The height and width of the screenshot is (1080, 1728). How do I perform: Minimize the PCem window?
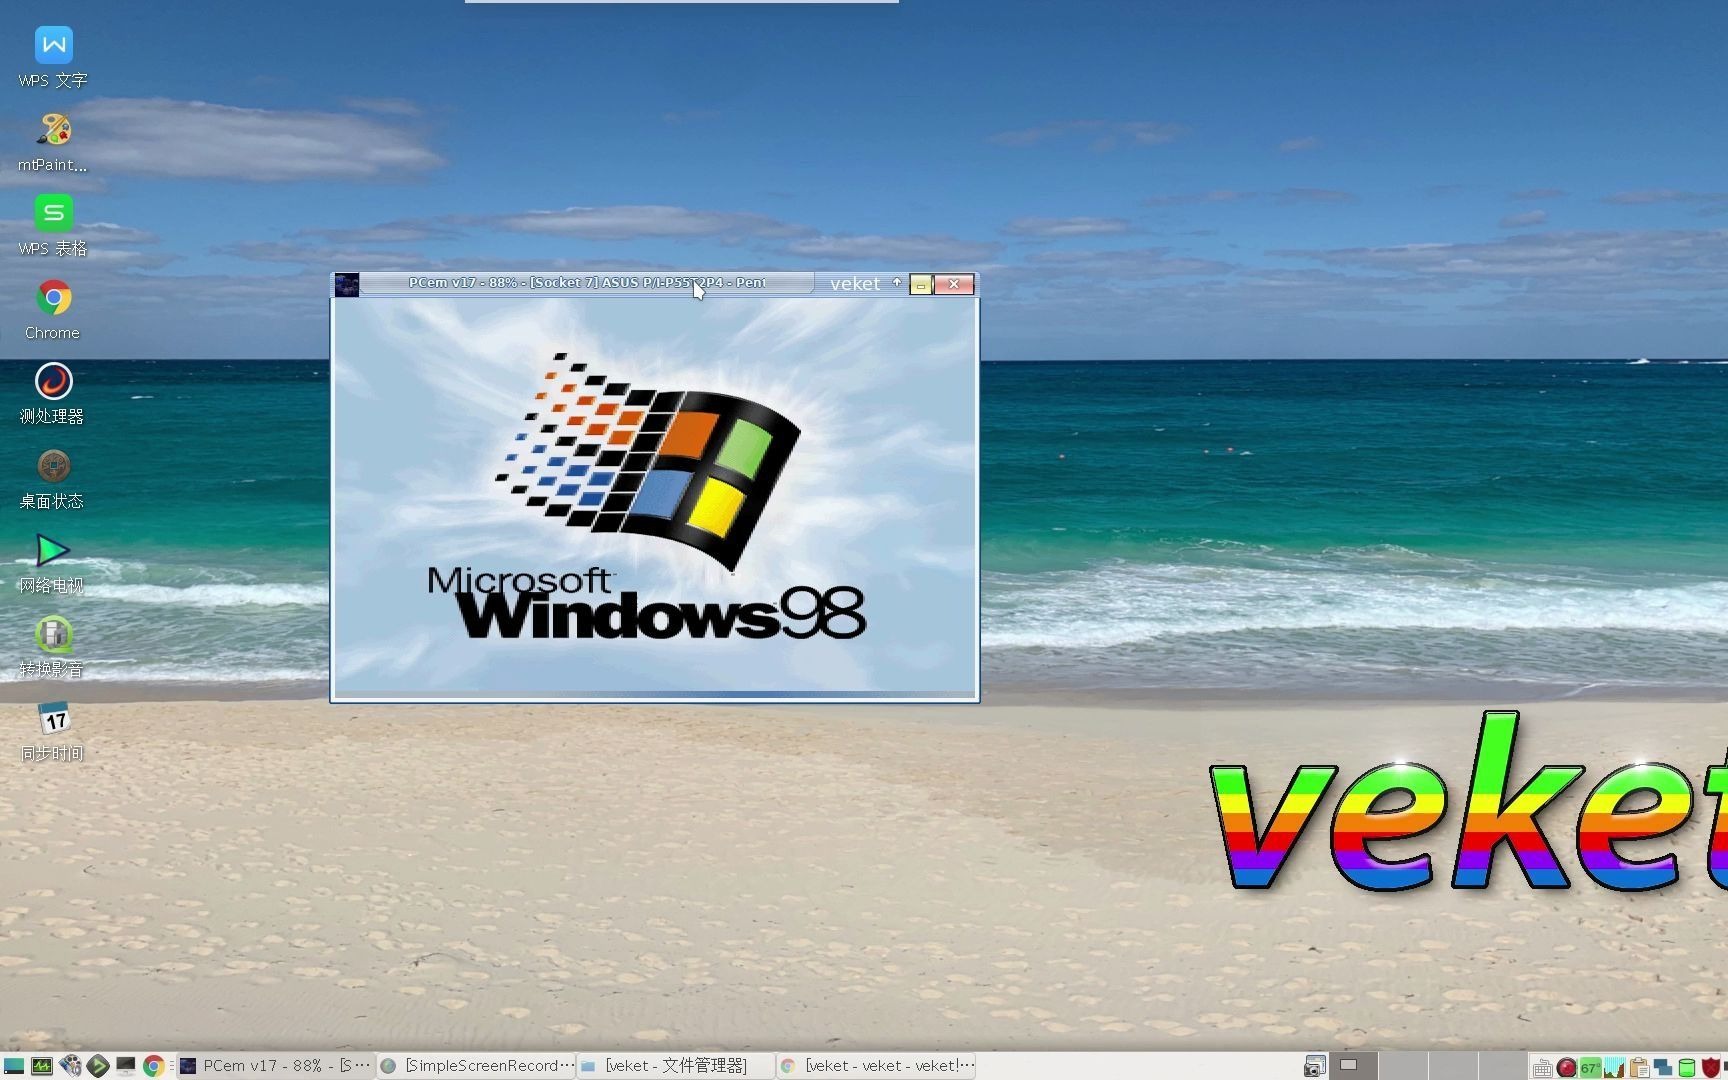click(x=921, y=285)
